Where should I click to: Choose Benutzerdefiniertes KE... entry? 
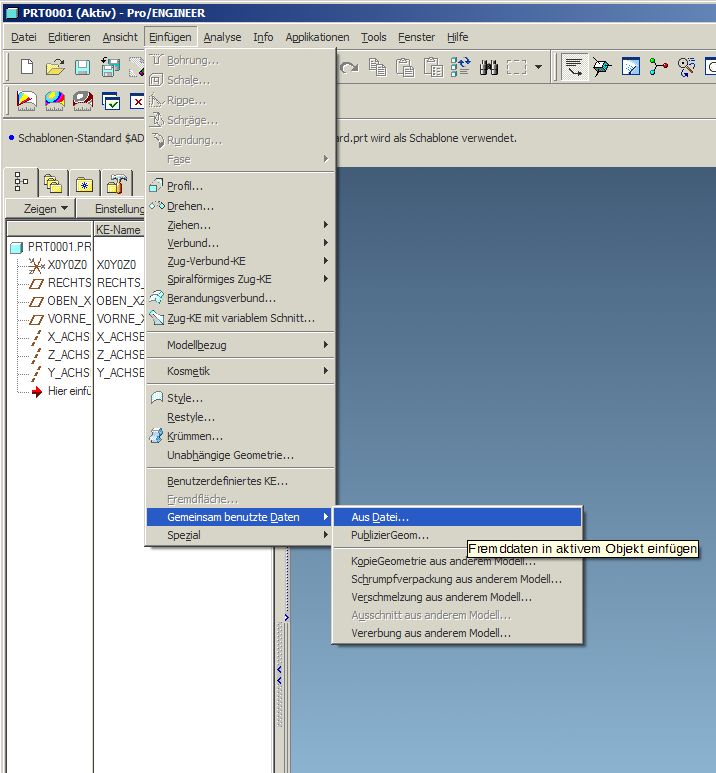click(x=240, y=481)
